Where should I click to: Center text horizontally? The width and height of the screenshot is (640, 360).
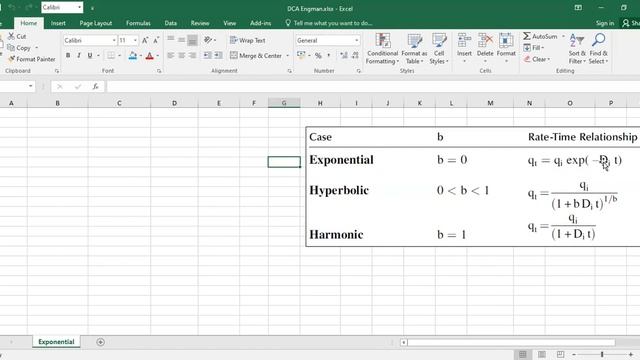(182, 56)
